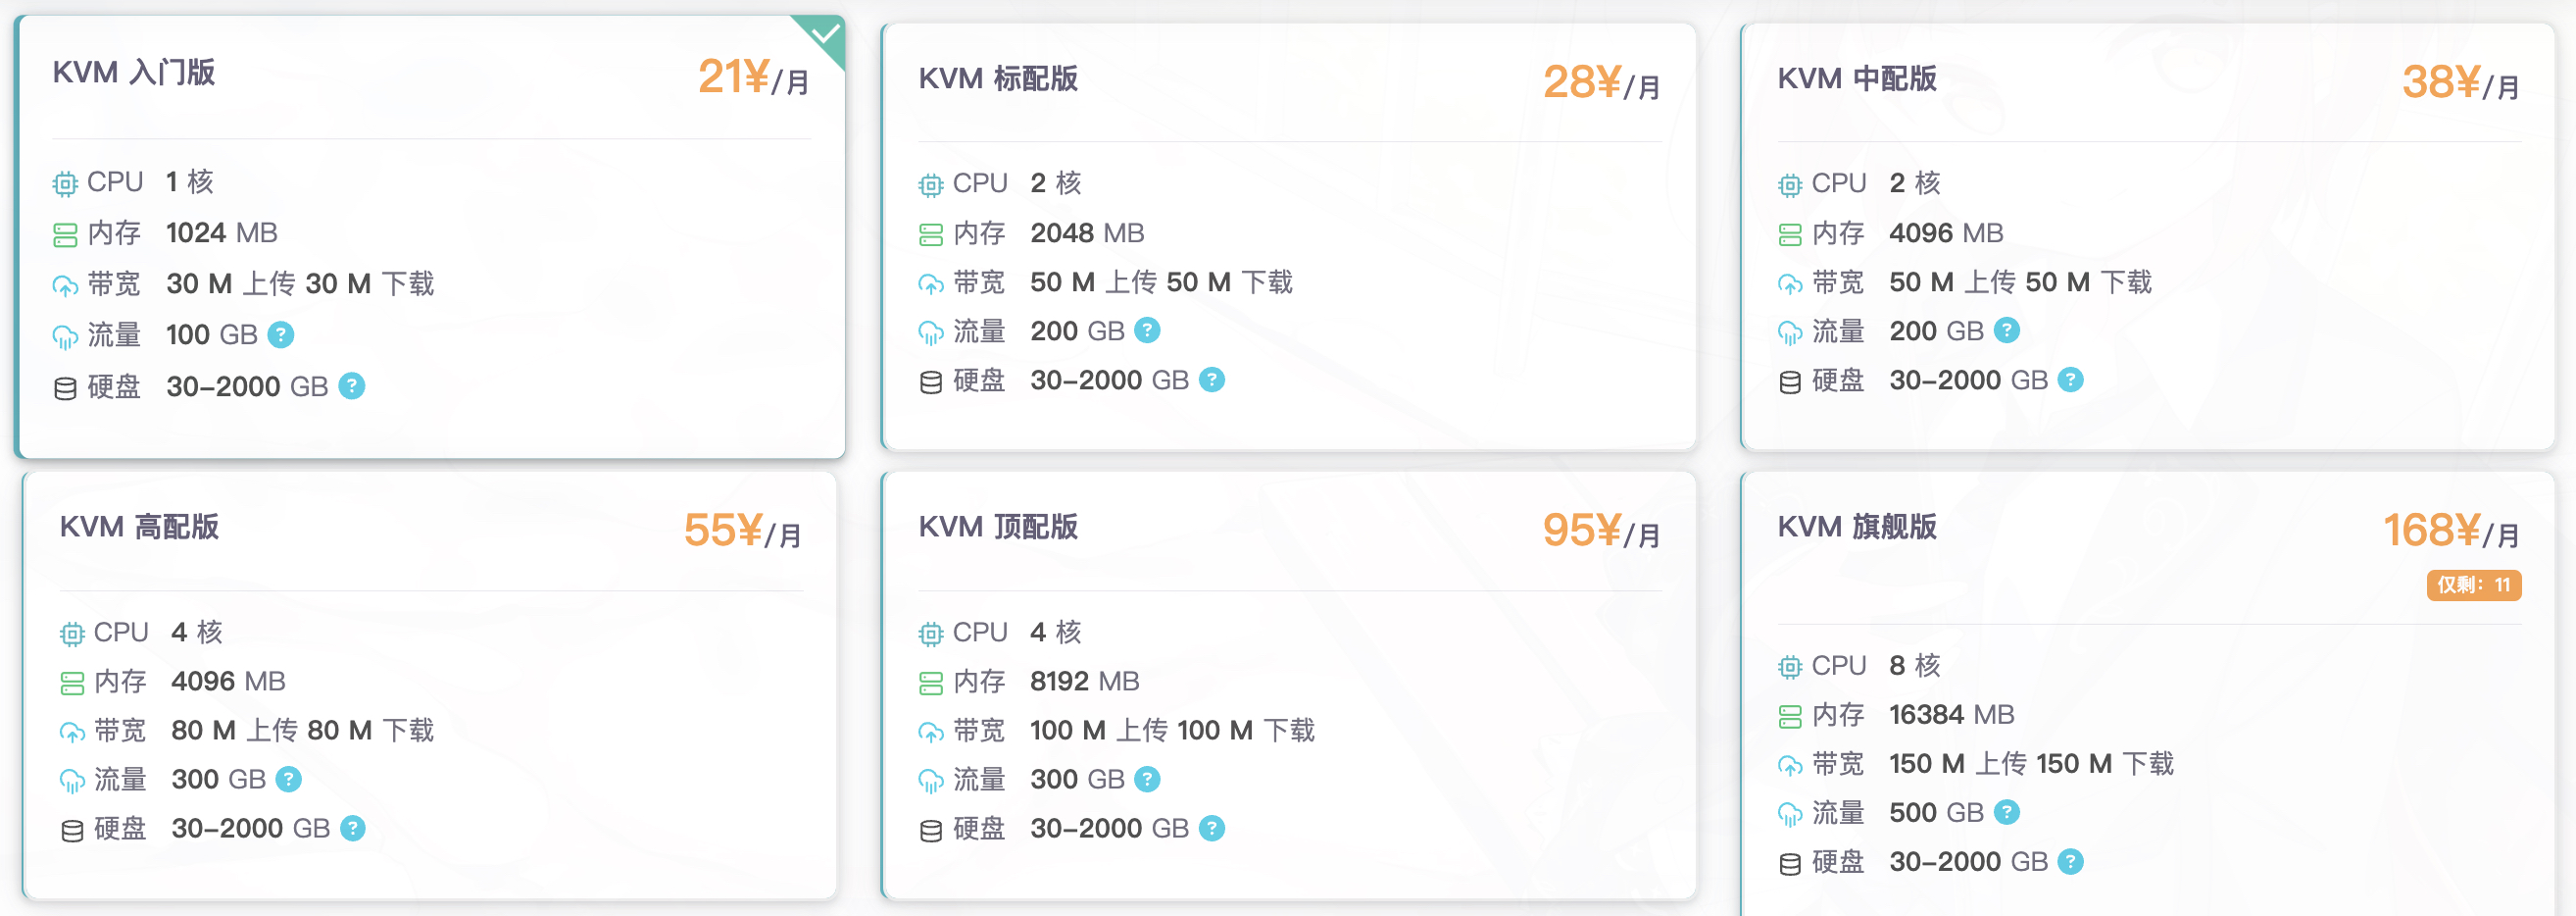Click the disk help icon in KVM 旗舰版
This screenshot has height=916, width=2576.
pos(2071,861)
